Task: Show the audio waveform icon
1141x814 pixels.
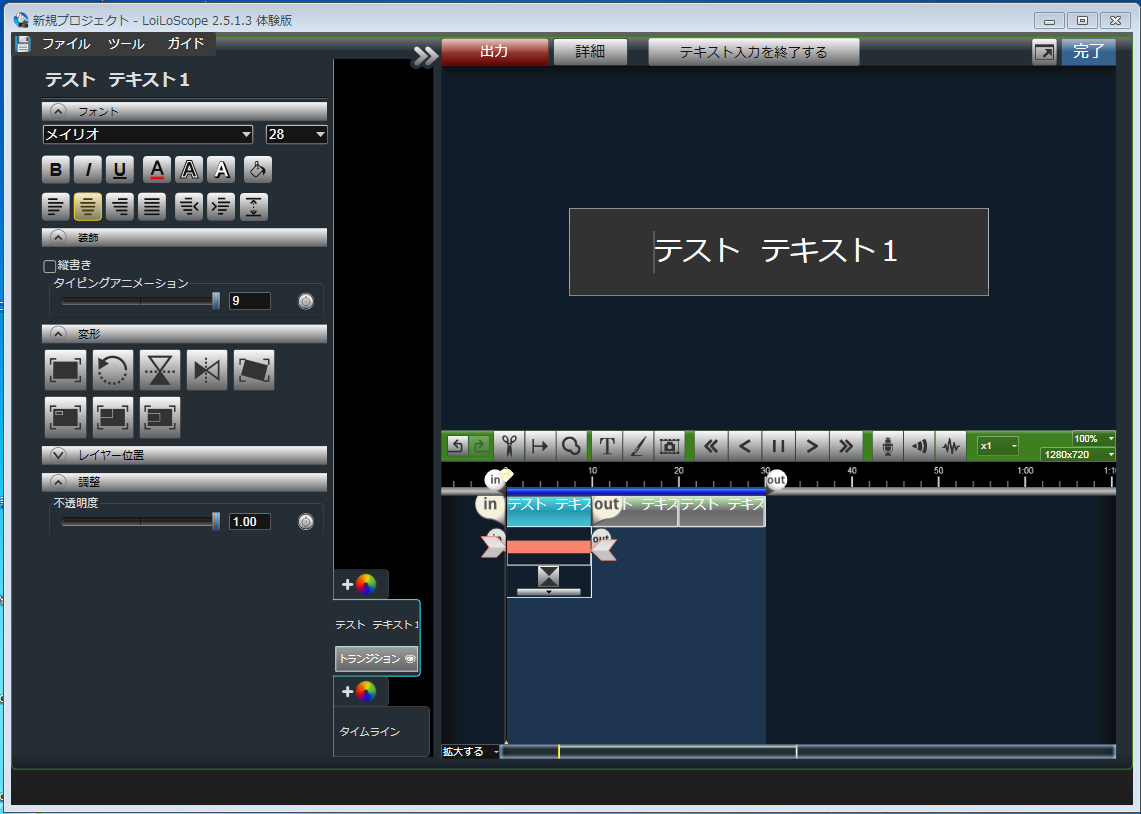Action: click(951, 446)
